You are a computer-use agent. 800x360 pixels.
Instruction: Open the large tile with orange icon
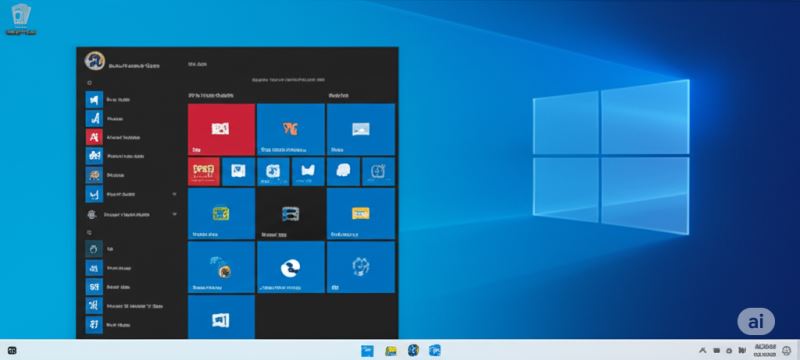[x=291, y=130]
